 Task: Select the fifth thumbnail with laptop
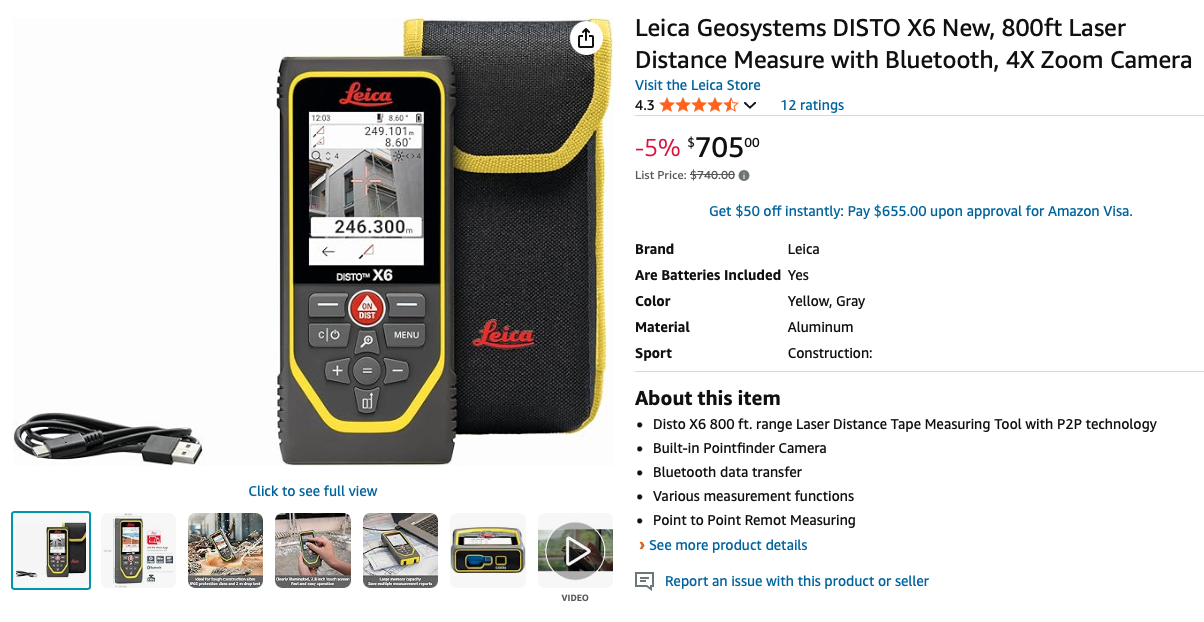tap(400, 550)
